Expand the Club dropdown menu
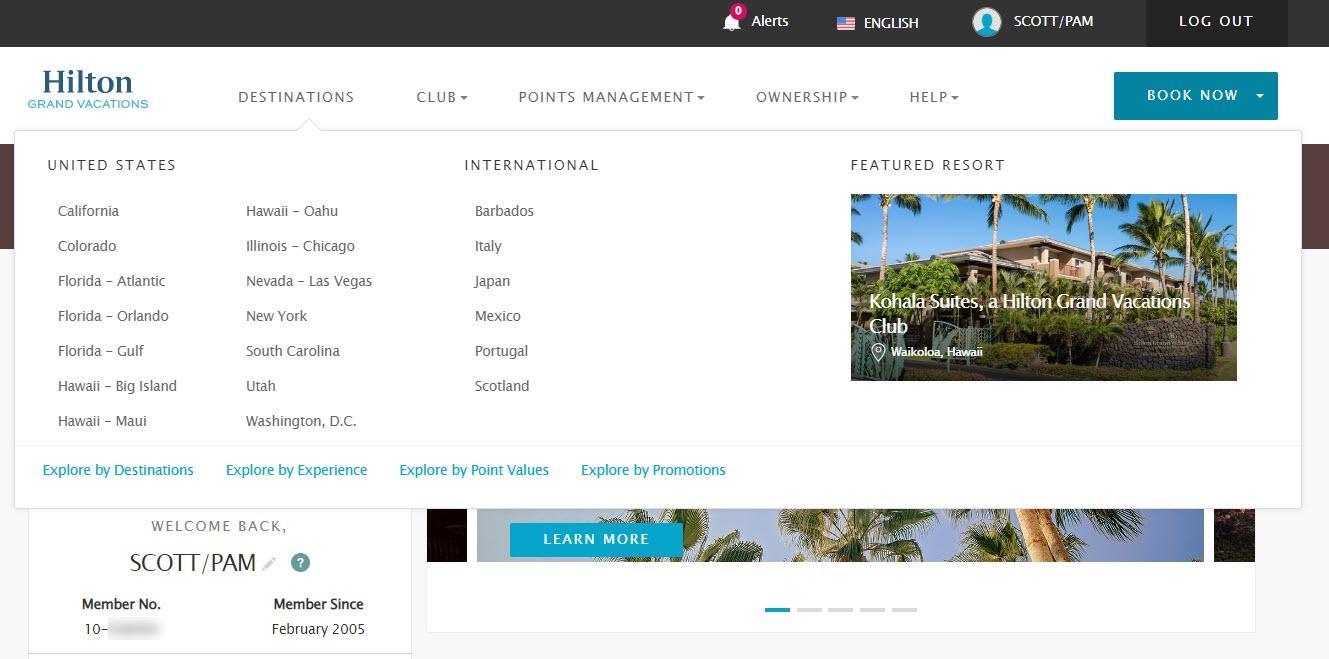 (442, 97)
